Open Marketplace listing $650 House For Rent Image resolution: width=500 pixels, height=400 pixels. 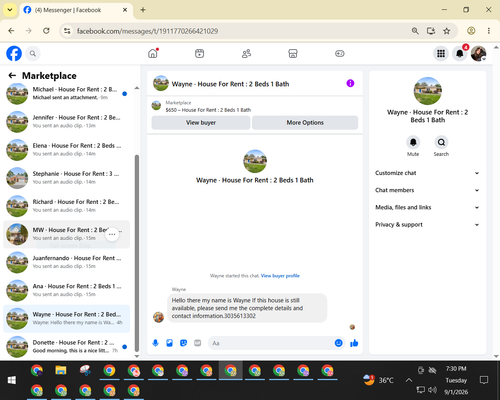tap(208, 110)
